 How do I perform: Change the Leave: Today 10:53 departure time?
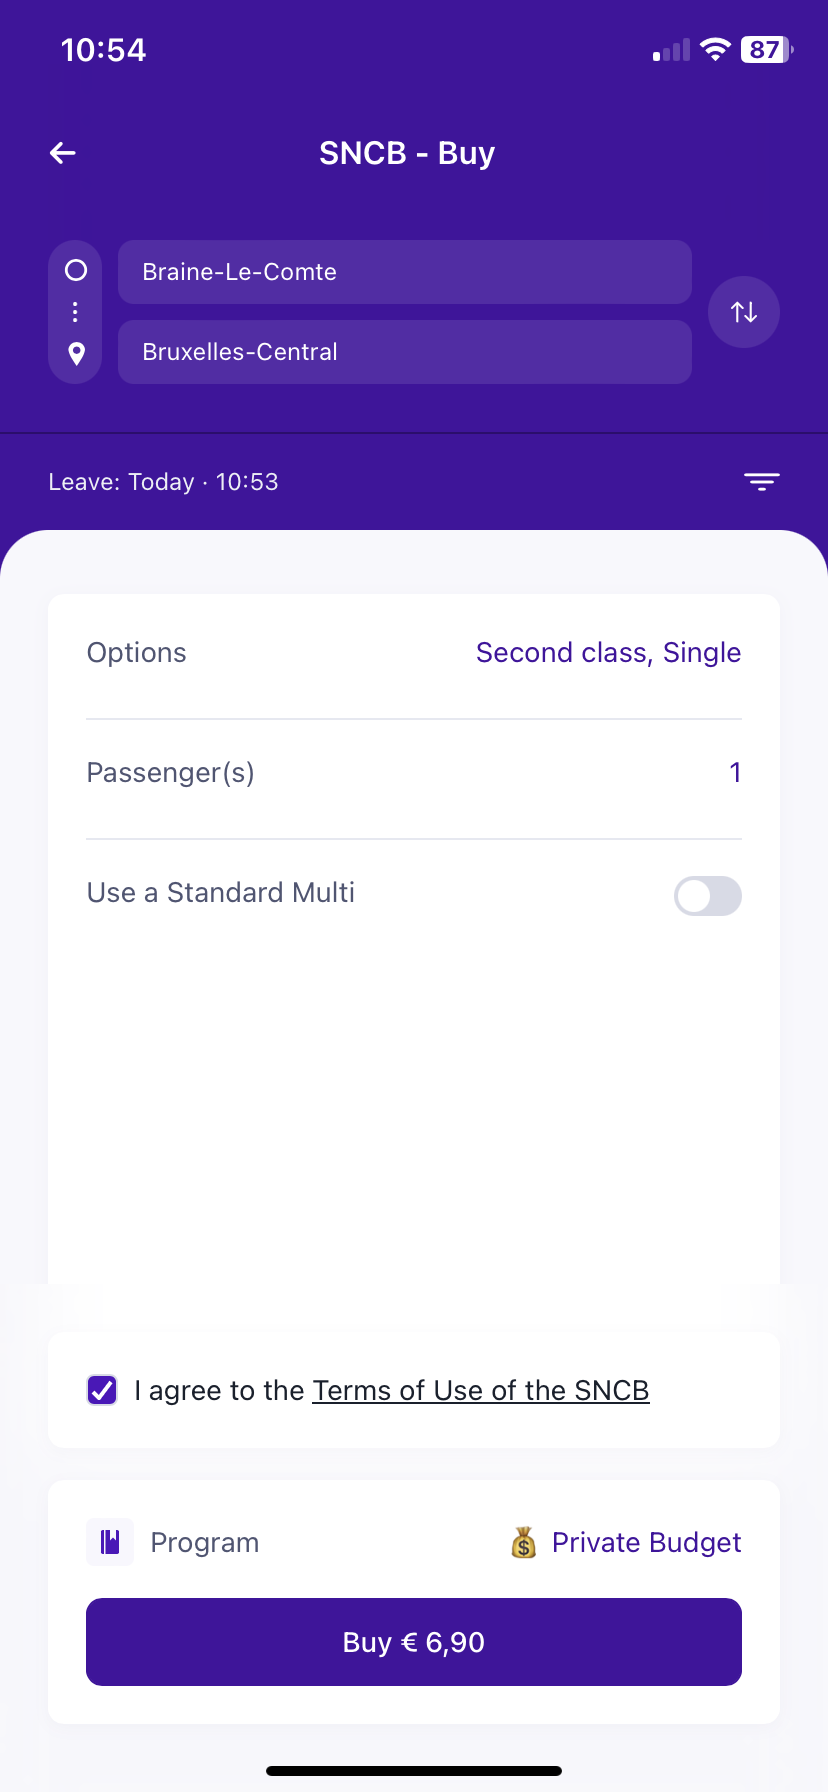pyautogui.click(x=164, y=482)
